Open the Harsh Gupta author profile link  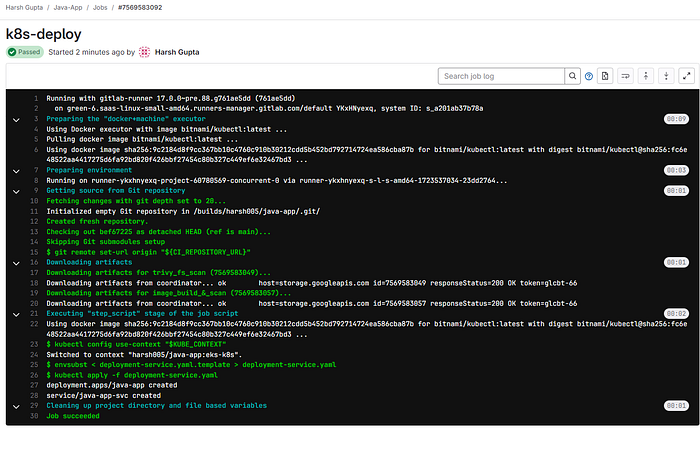point(177,52)
